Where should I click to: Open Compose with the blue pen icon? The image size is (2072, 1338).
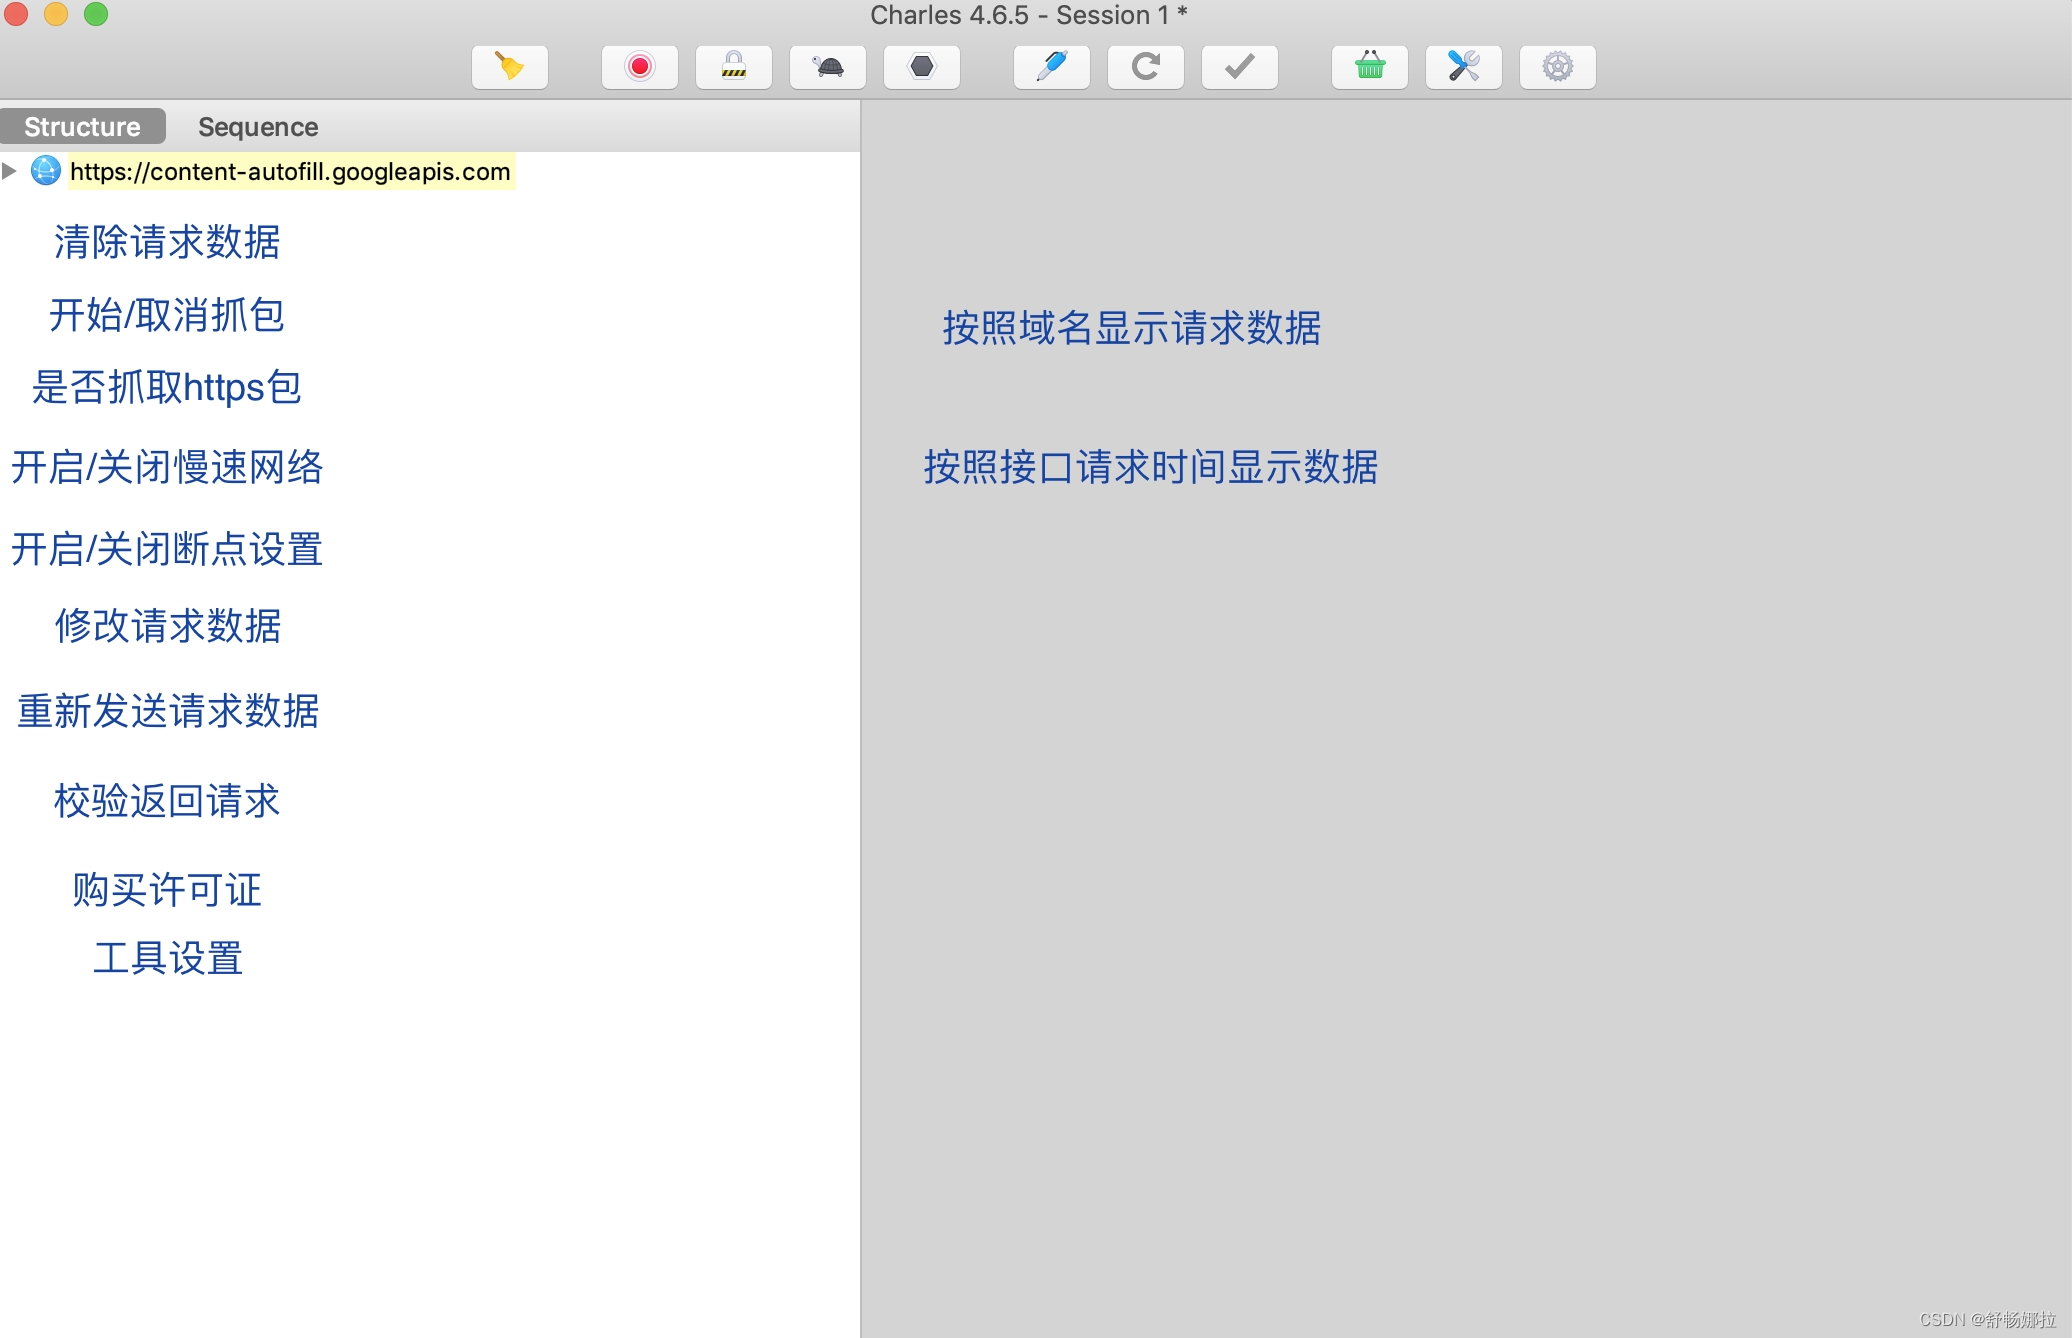(1052, 67)
